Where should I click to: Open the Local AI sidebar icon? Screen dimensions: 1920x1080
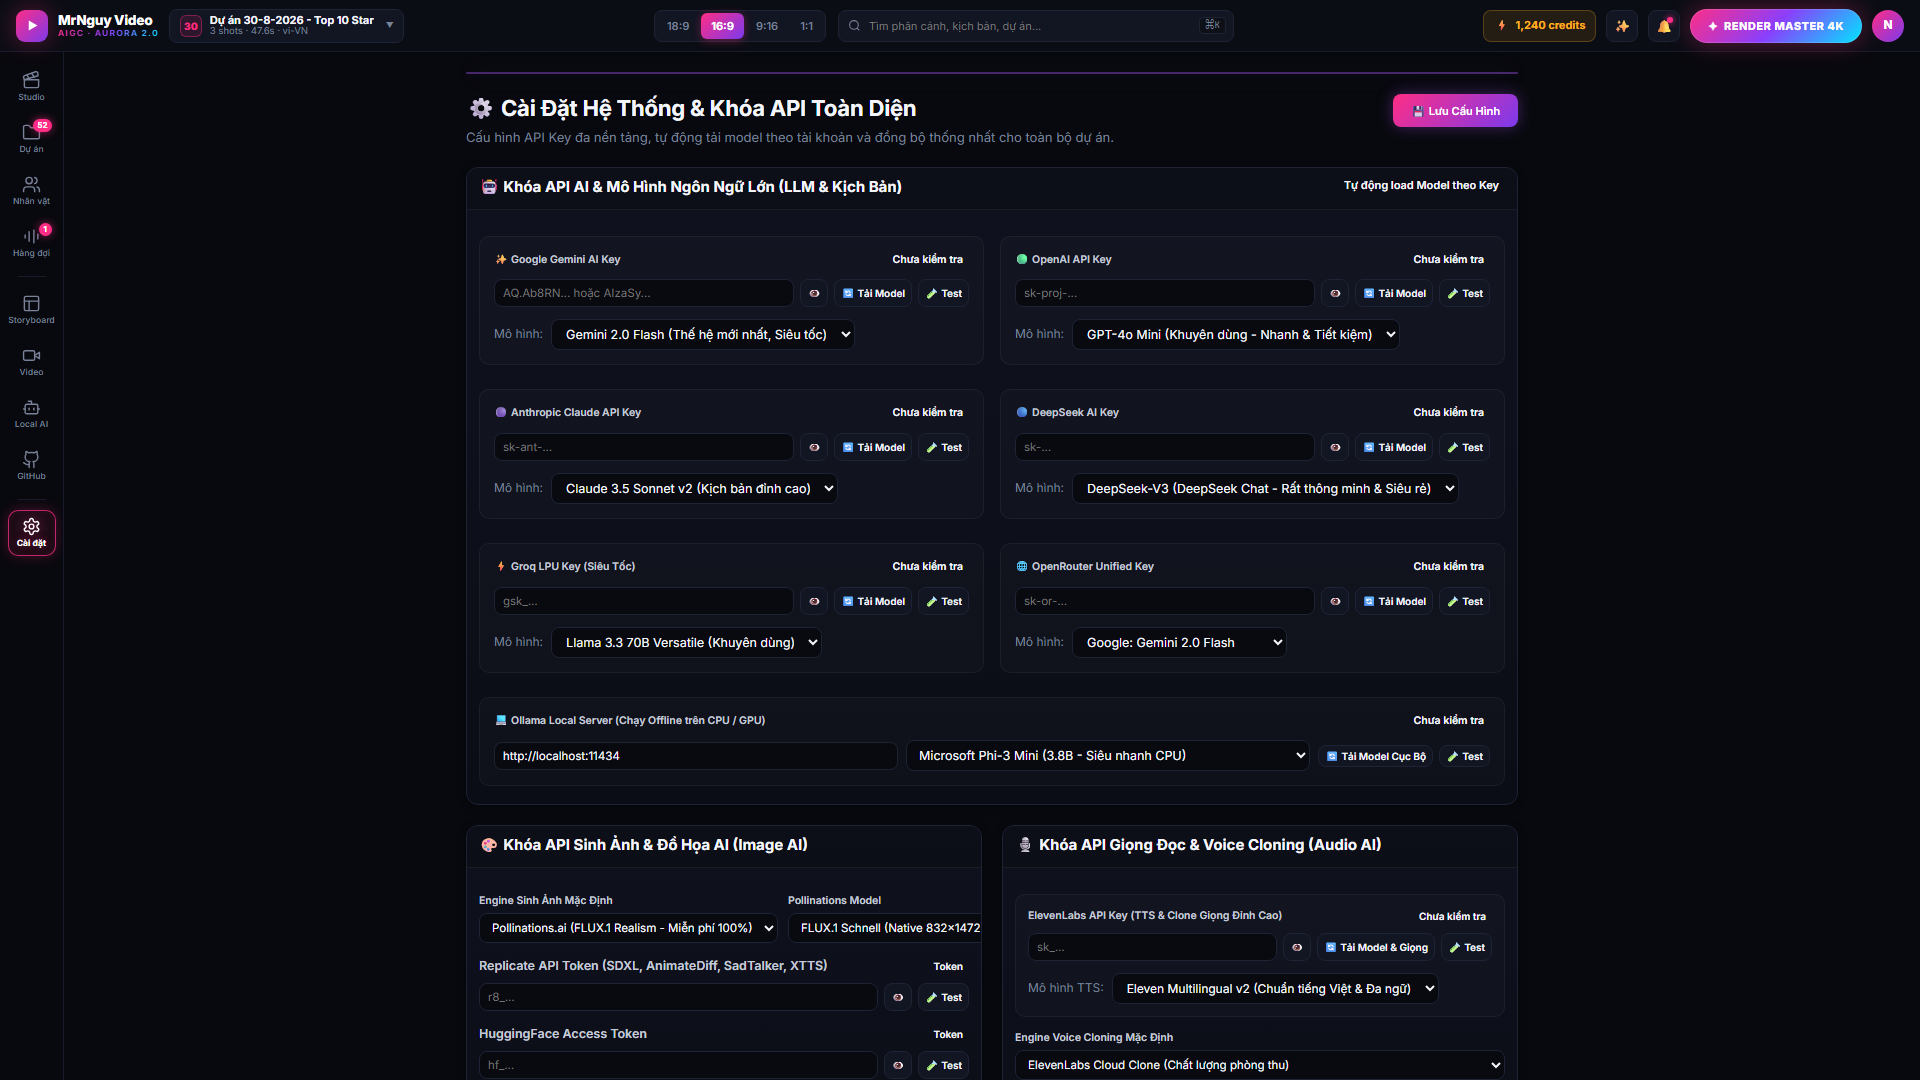pos(31,412)
